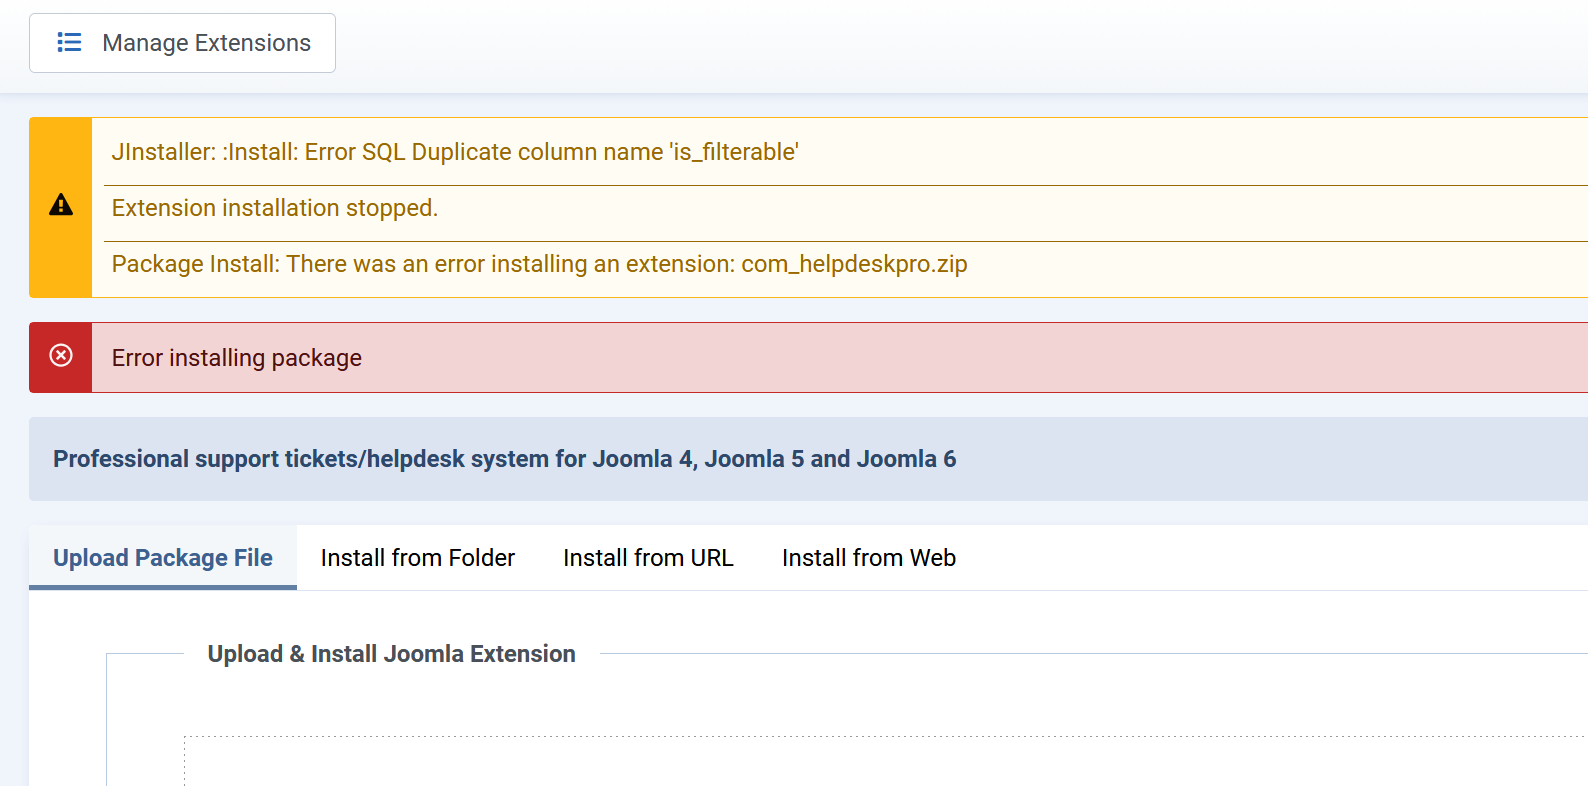
Task: Click the yellow warning triangle icon
Action: coord(61,205)
